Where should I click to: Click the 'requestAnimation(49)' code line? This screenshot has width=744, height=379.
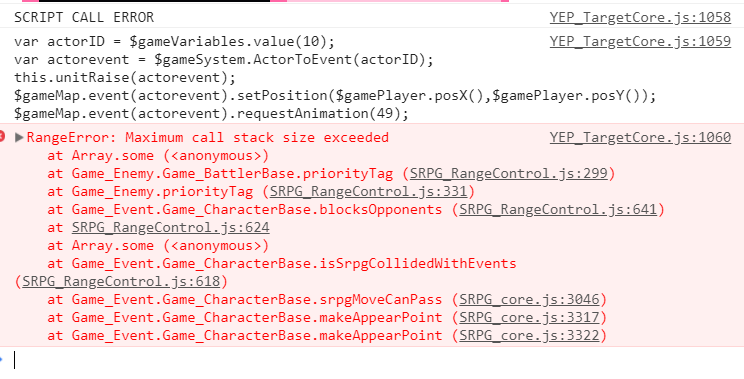(x=212, y=114)
